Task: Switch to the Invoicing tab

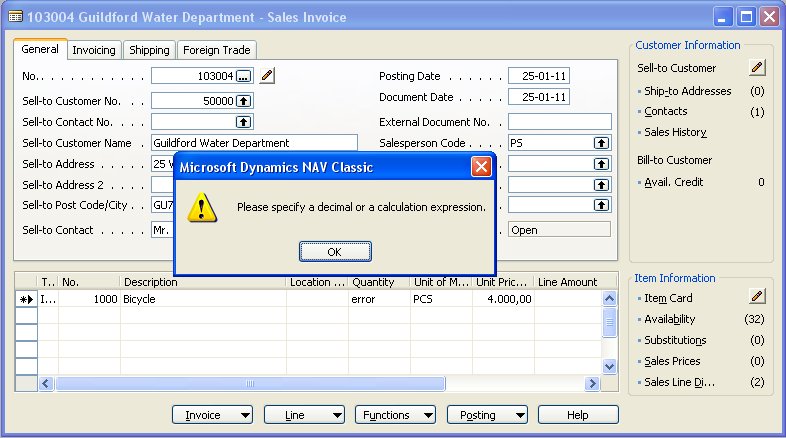Action: [94, 50]
